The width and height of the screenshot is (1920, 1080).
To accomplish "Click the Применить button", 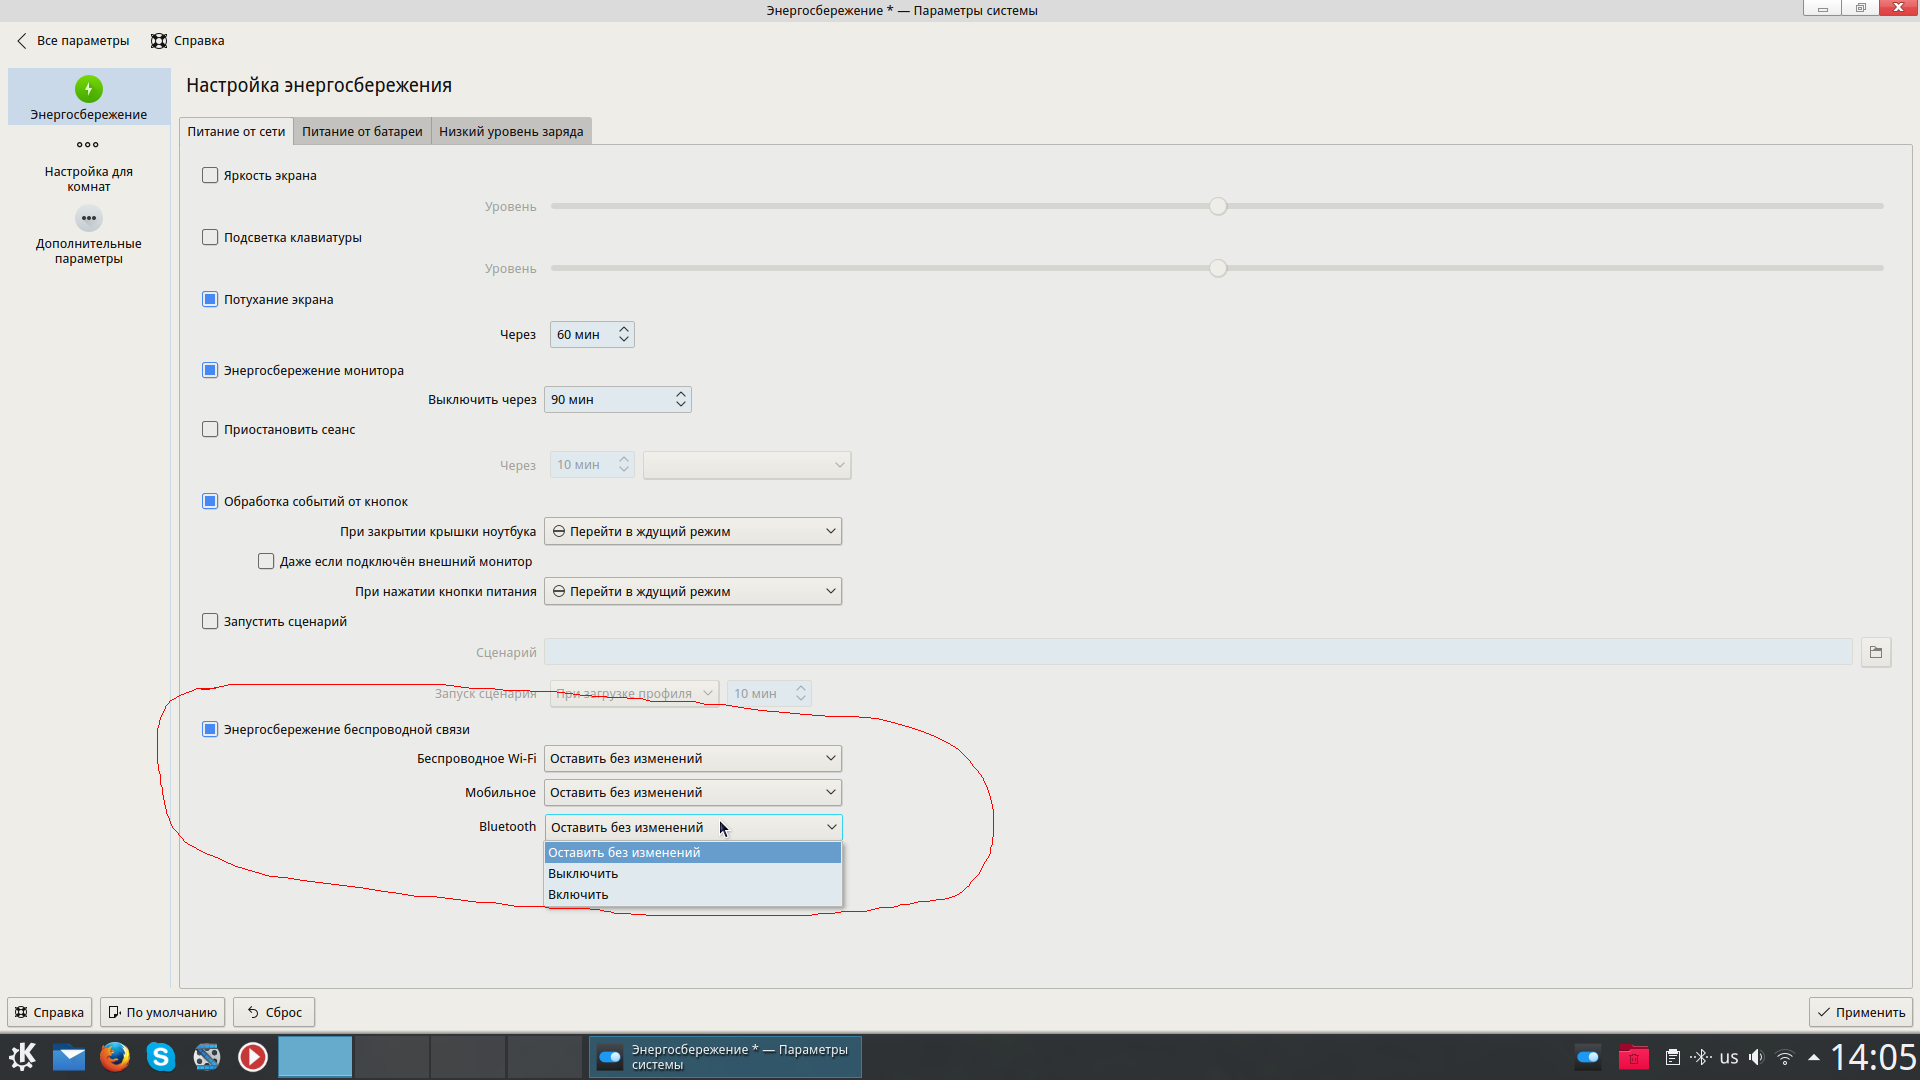I will (1860, 1012).
